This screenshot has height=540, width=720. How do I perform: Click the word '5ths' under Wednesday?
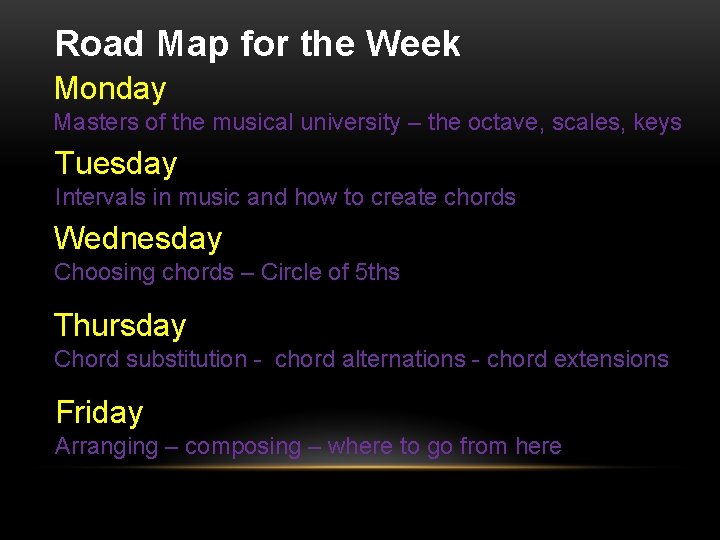point(377,272)
